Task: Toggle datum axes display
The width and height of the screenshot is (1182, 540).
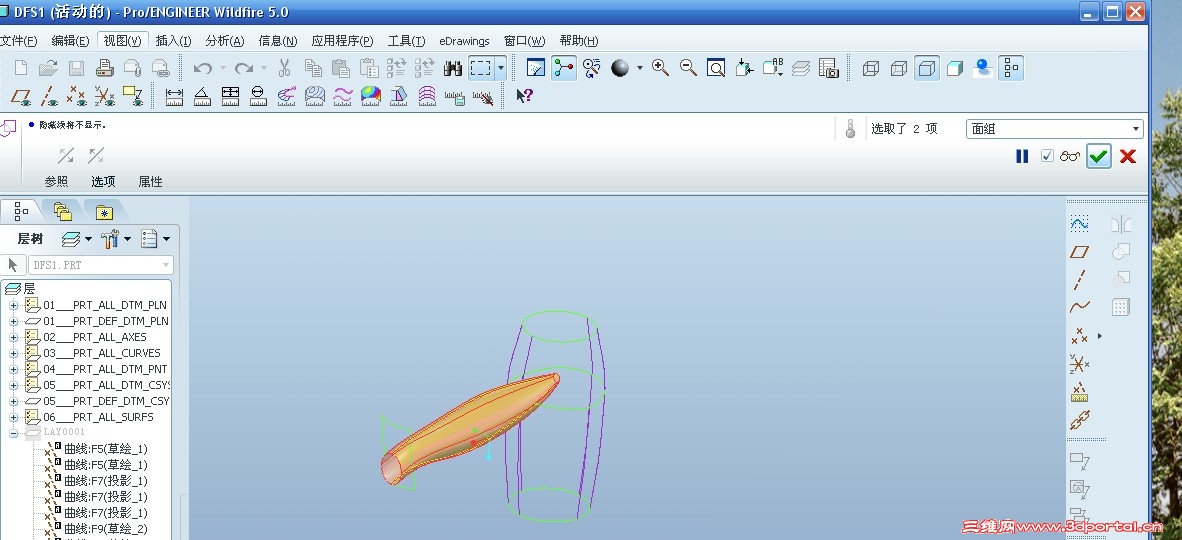Action: click(x=48, y=96)
